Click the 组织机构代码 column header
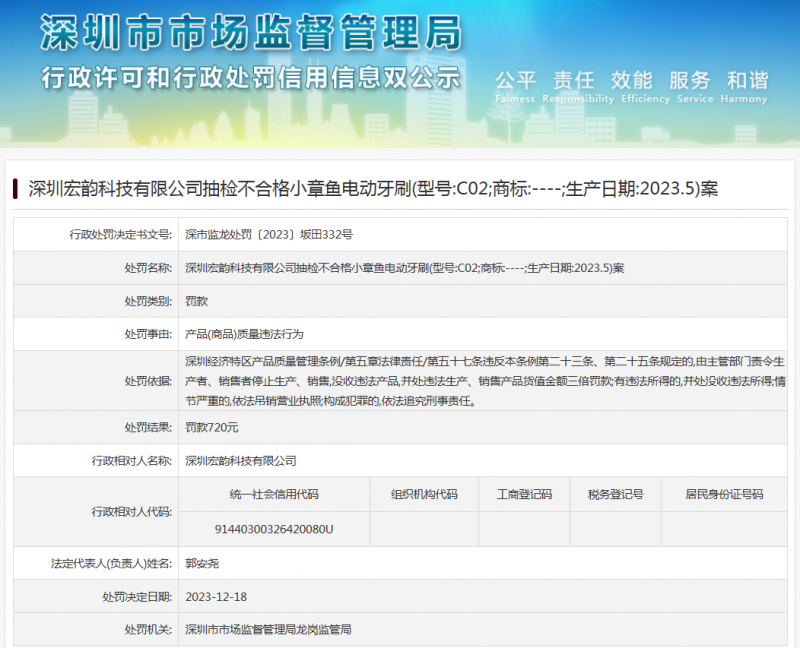800x648 pixels. 424,494
